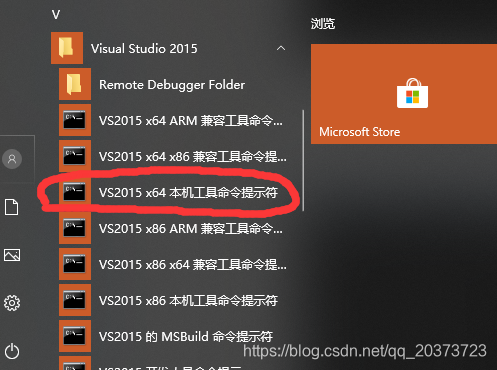Launch VS2015 x86 x64 兼容工具命令提示符

172,264
